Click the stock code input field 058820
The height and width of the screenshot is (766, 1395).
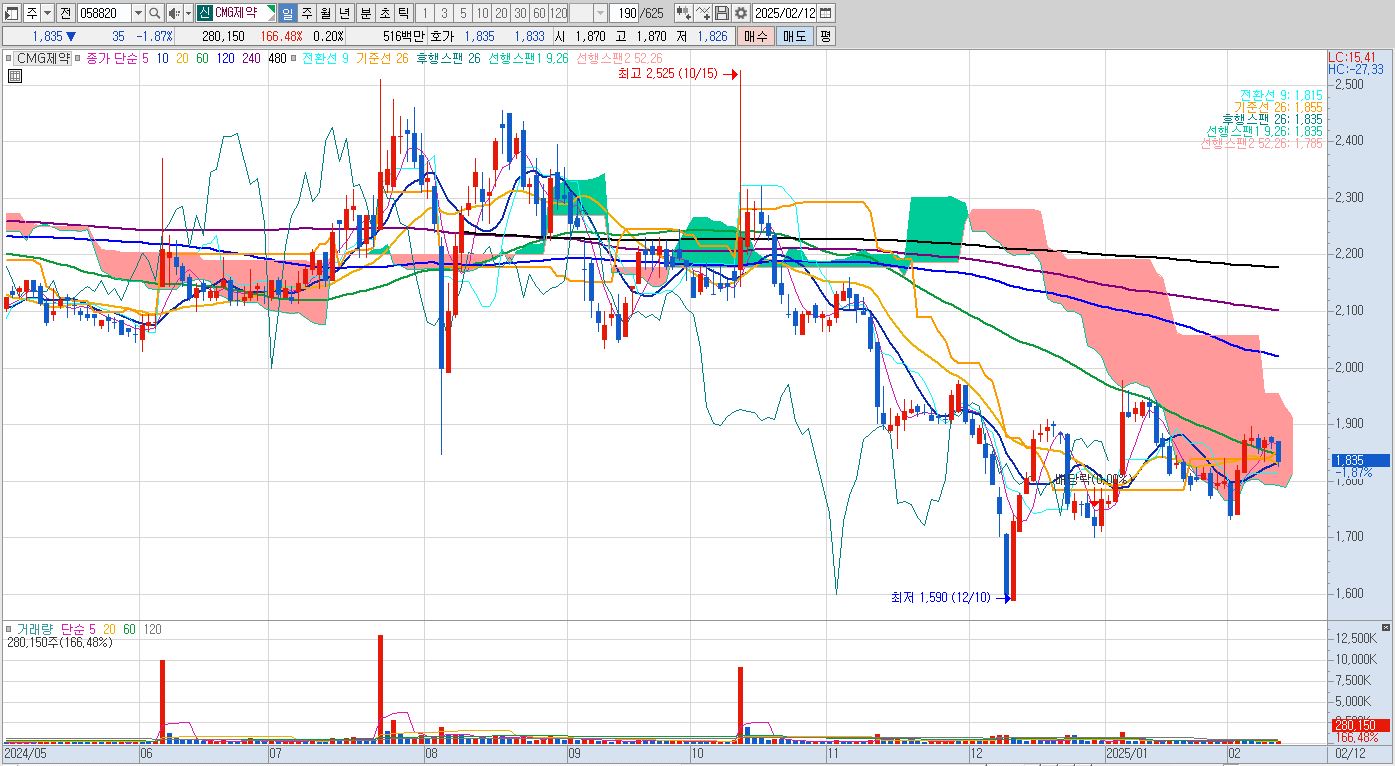coord(104,13)
